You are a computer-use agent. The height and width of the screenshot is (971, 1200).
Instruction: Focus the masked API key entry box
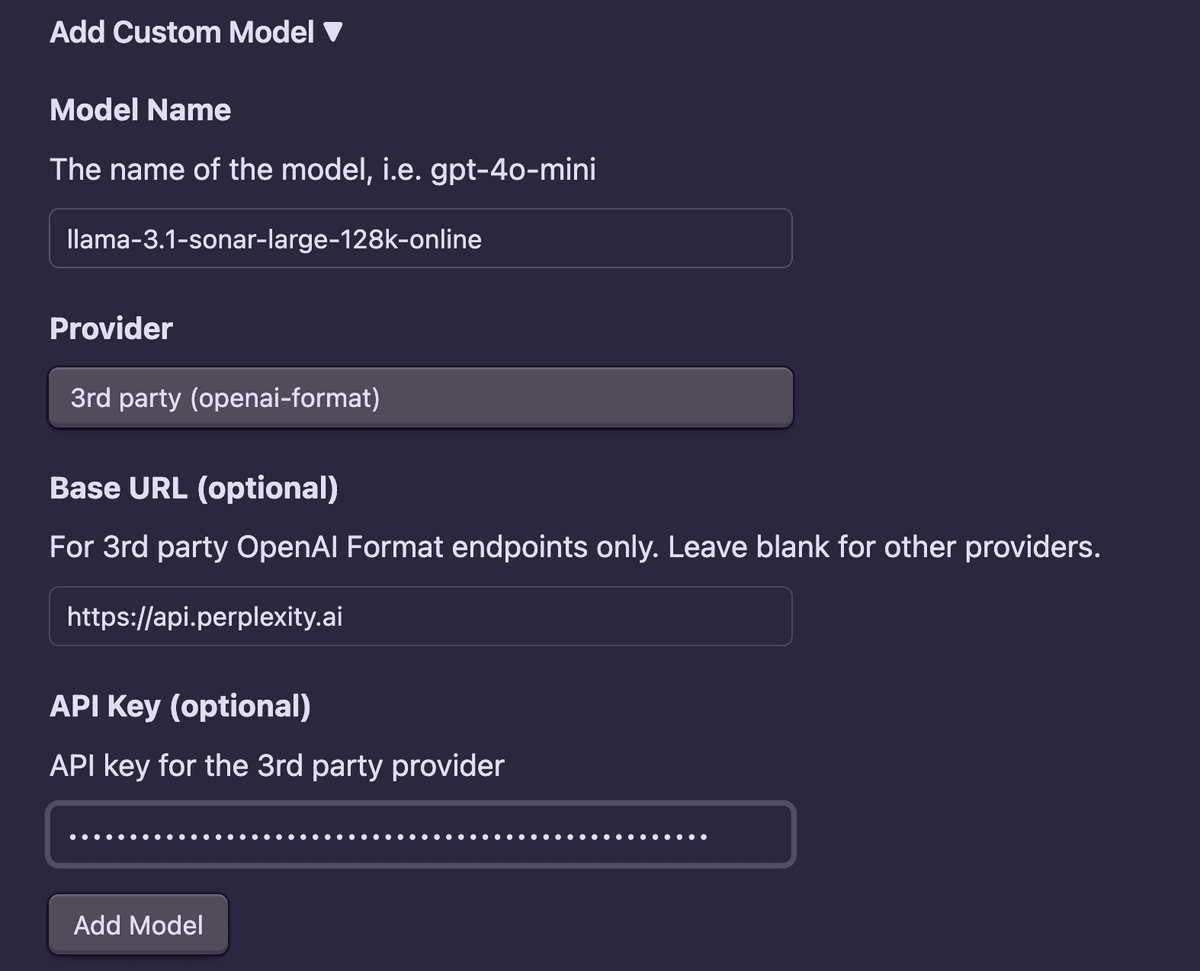click(420, 834)
